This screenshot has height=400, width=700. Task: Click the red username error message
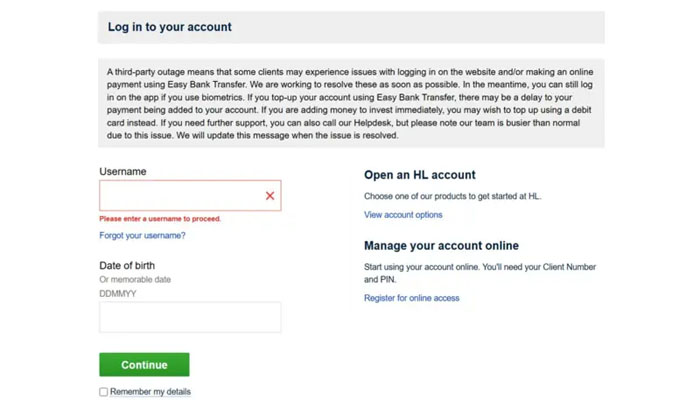[x=160, y=218]
